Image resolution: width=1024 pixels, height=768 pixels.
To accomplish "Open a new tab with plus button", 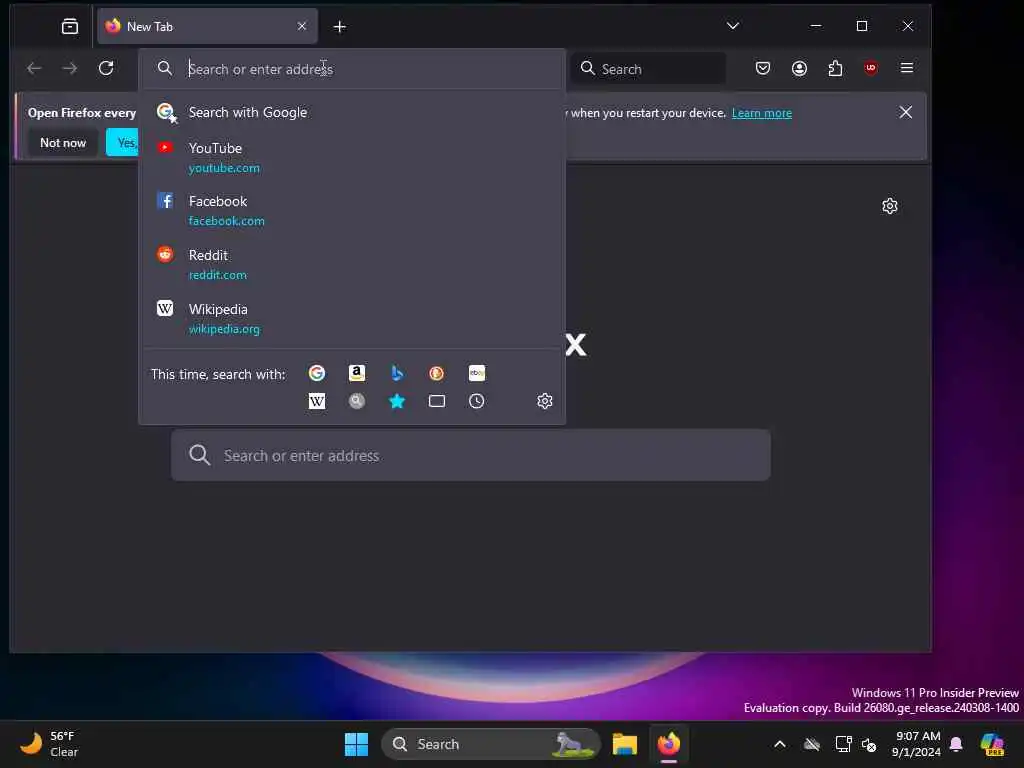I will point(340,27).
